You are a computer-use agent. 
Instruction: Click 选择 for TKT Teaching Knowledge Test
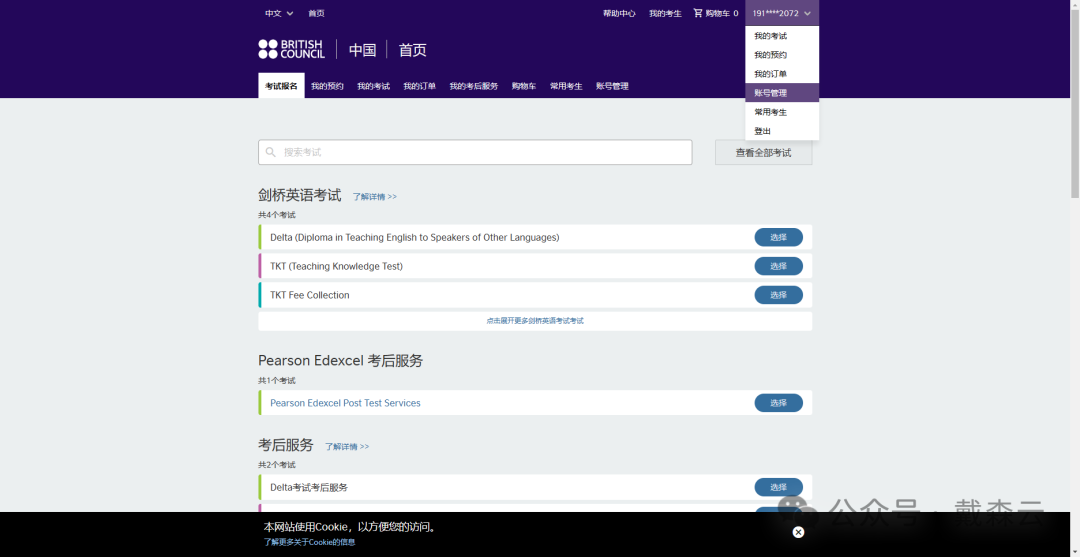(x=778, y=266)
